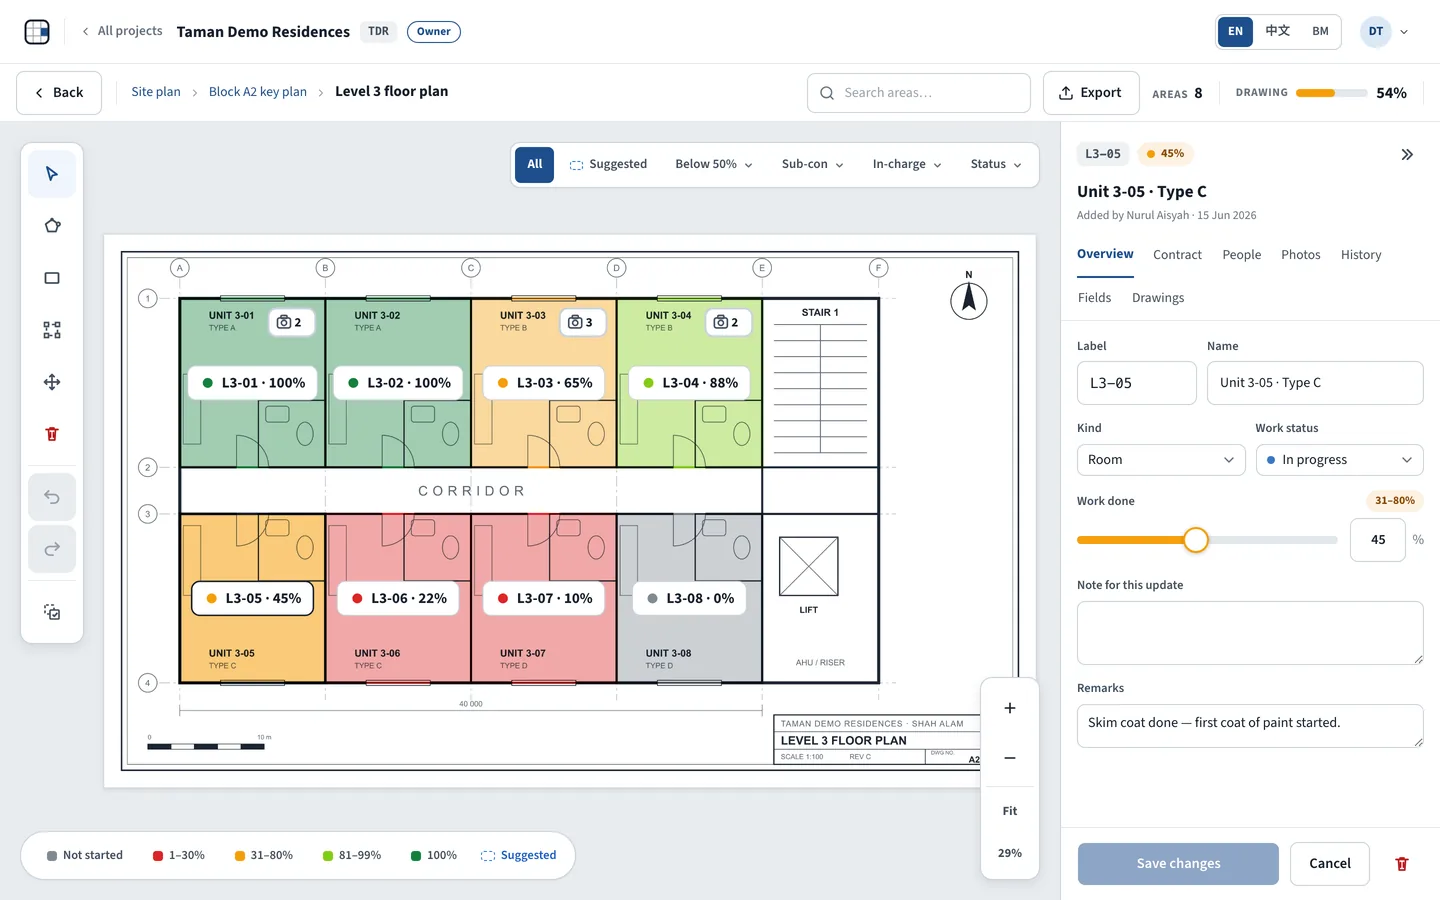Click the redo arrow icon

pos(52,549)
